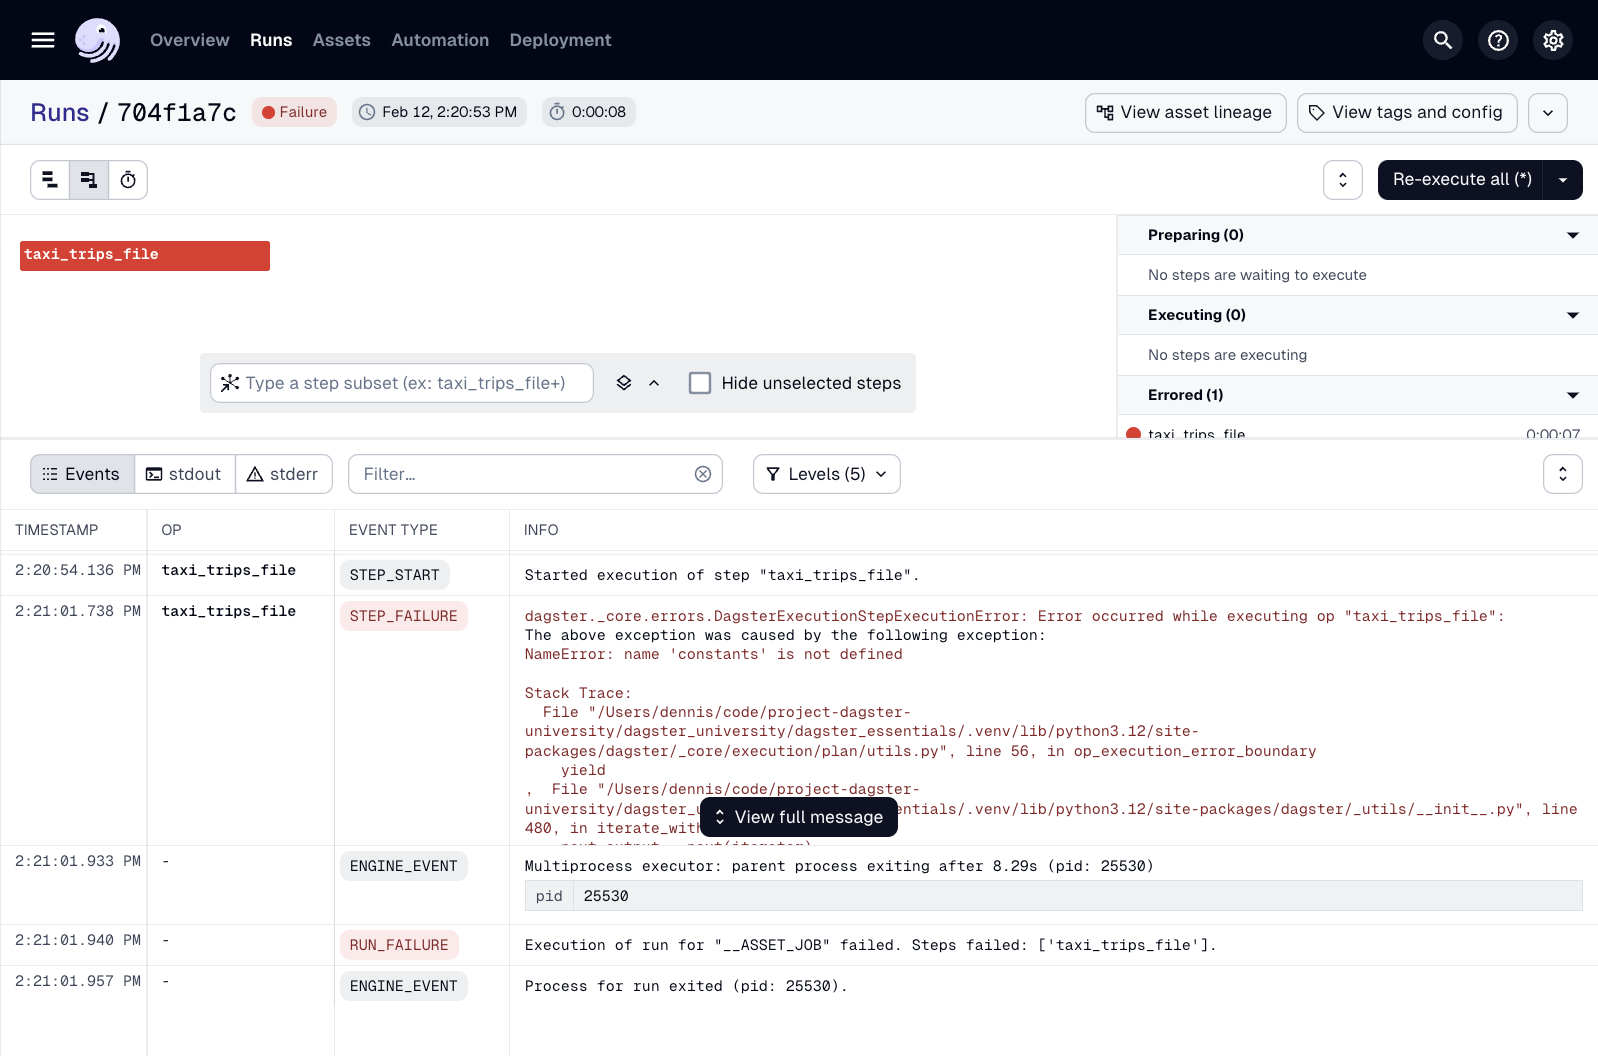Check Hide unselected steps checkbox
1598x1056 pixels.
tap(700, 383)
